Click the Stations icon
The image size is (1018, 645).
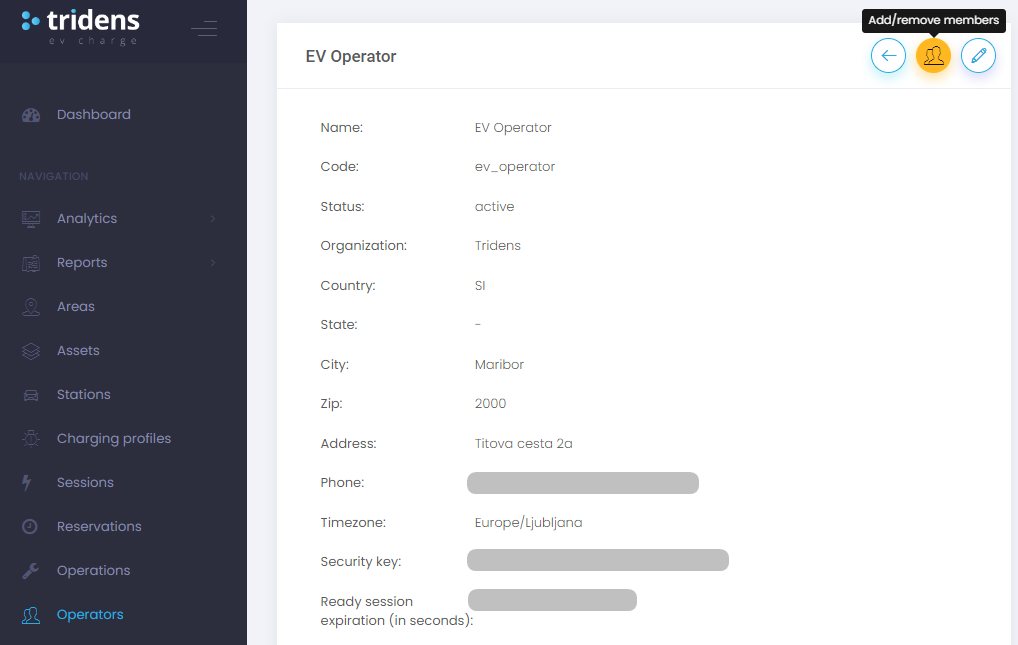point(30,394)
